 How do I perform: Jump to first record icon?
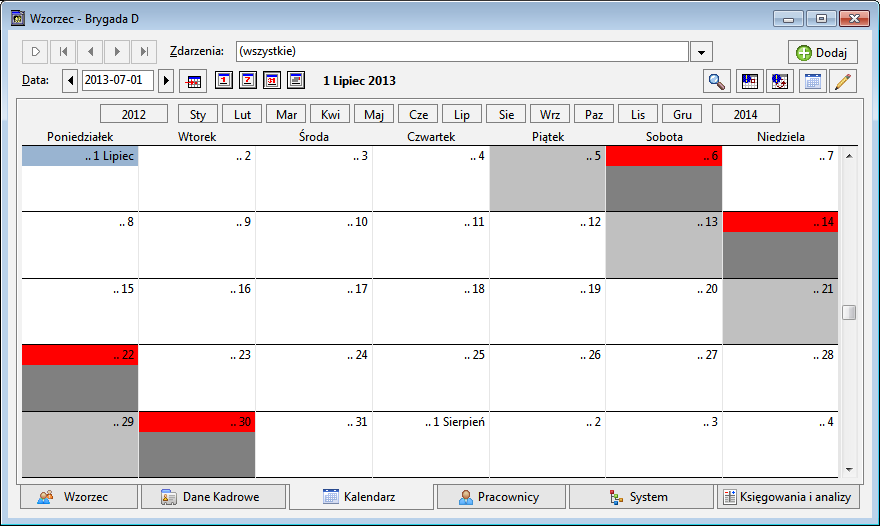(63, 52)
